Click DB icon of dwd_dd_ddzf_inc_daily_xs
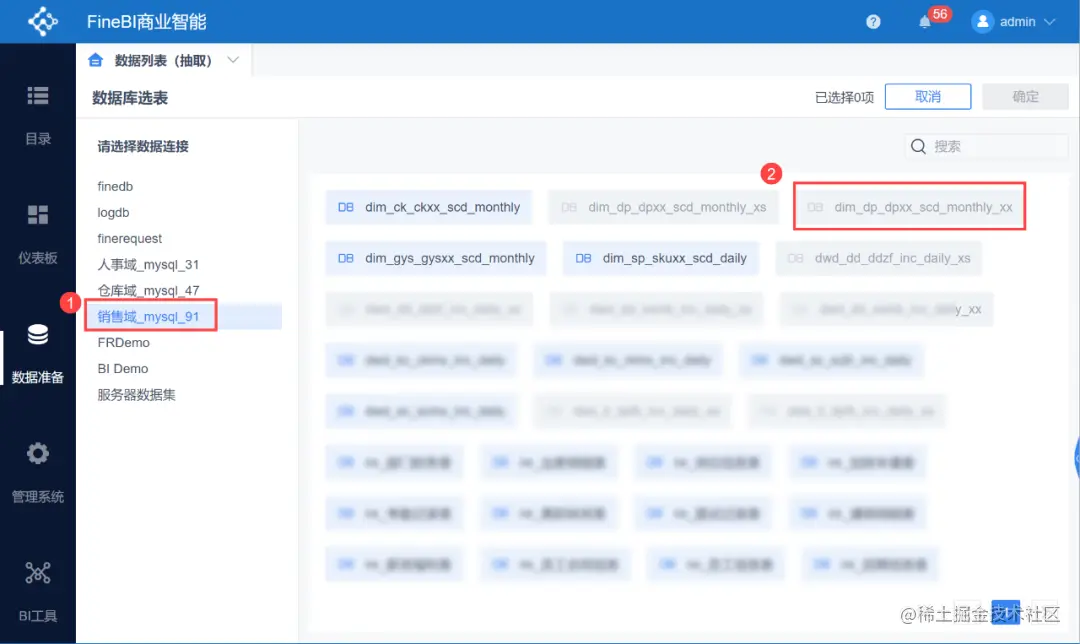The width and height of the screenshot is (1080, 644). [x=796, y=258]
